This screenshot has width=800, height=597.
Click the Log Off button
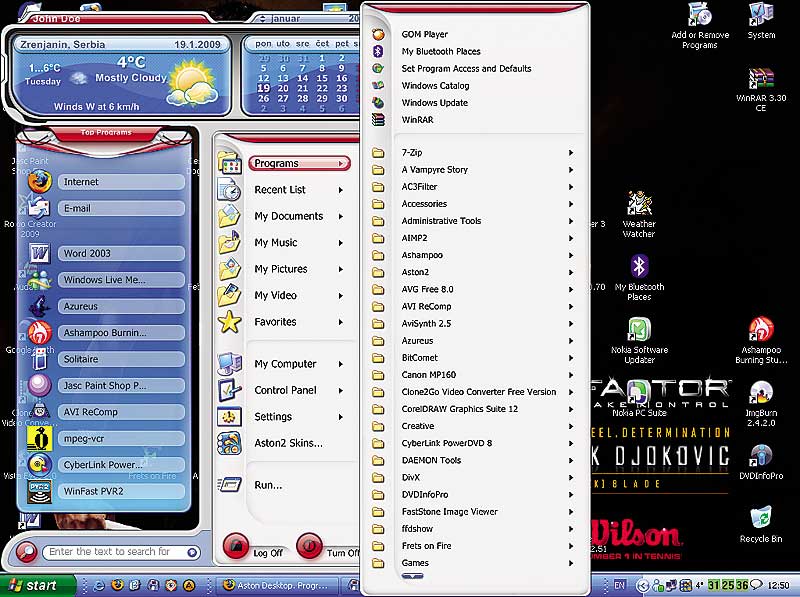coord(235,545)
